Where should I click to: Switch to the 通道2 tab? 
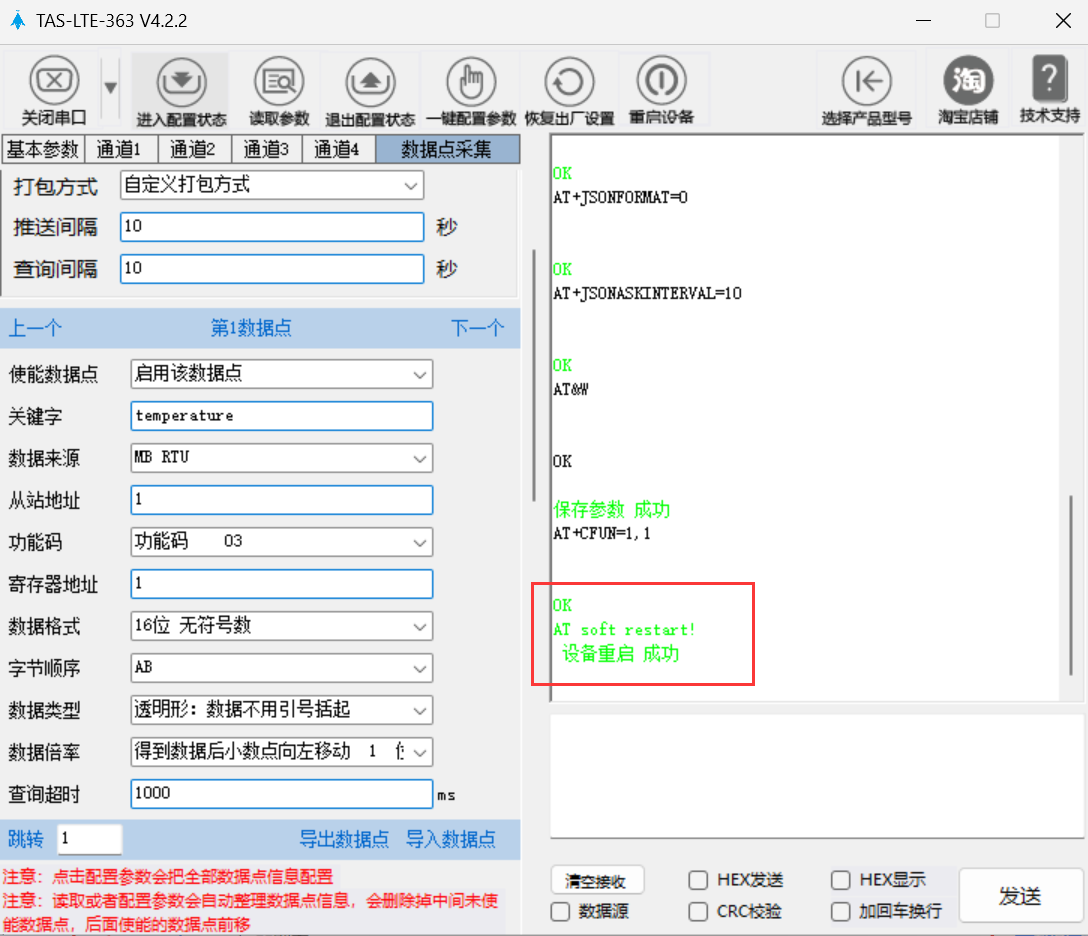pyautogui.click(x=193, y=150)
